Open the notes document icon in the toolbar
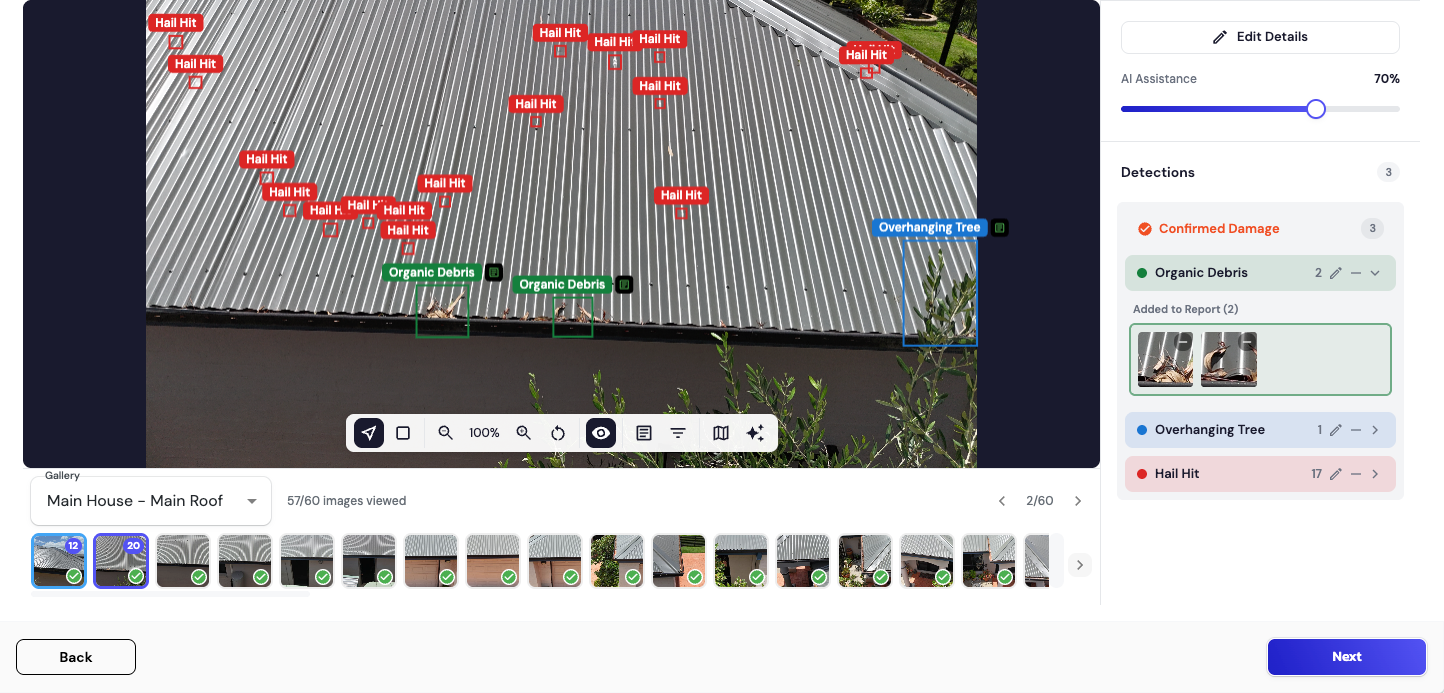Screen dimensions: 1444x693 tap(644, 433)
